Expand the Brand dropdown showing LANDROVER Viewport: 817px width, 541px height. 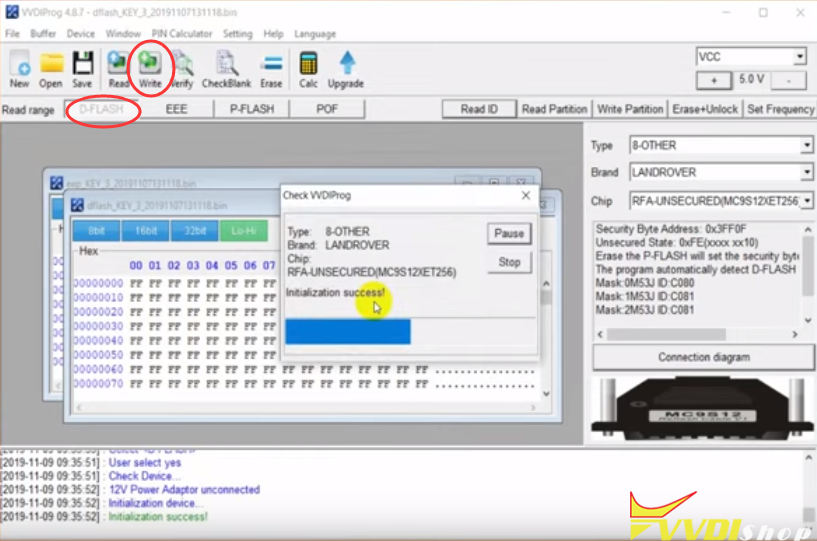click(807, 172)
